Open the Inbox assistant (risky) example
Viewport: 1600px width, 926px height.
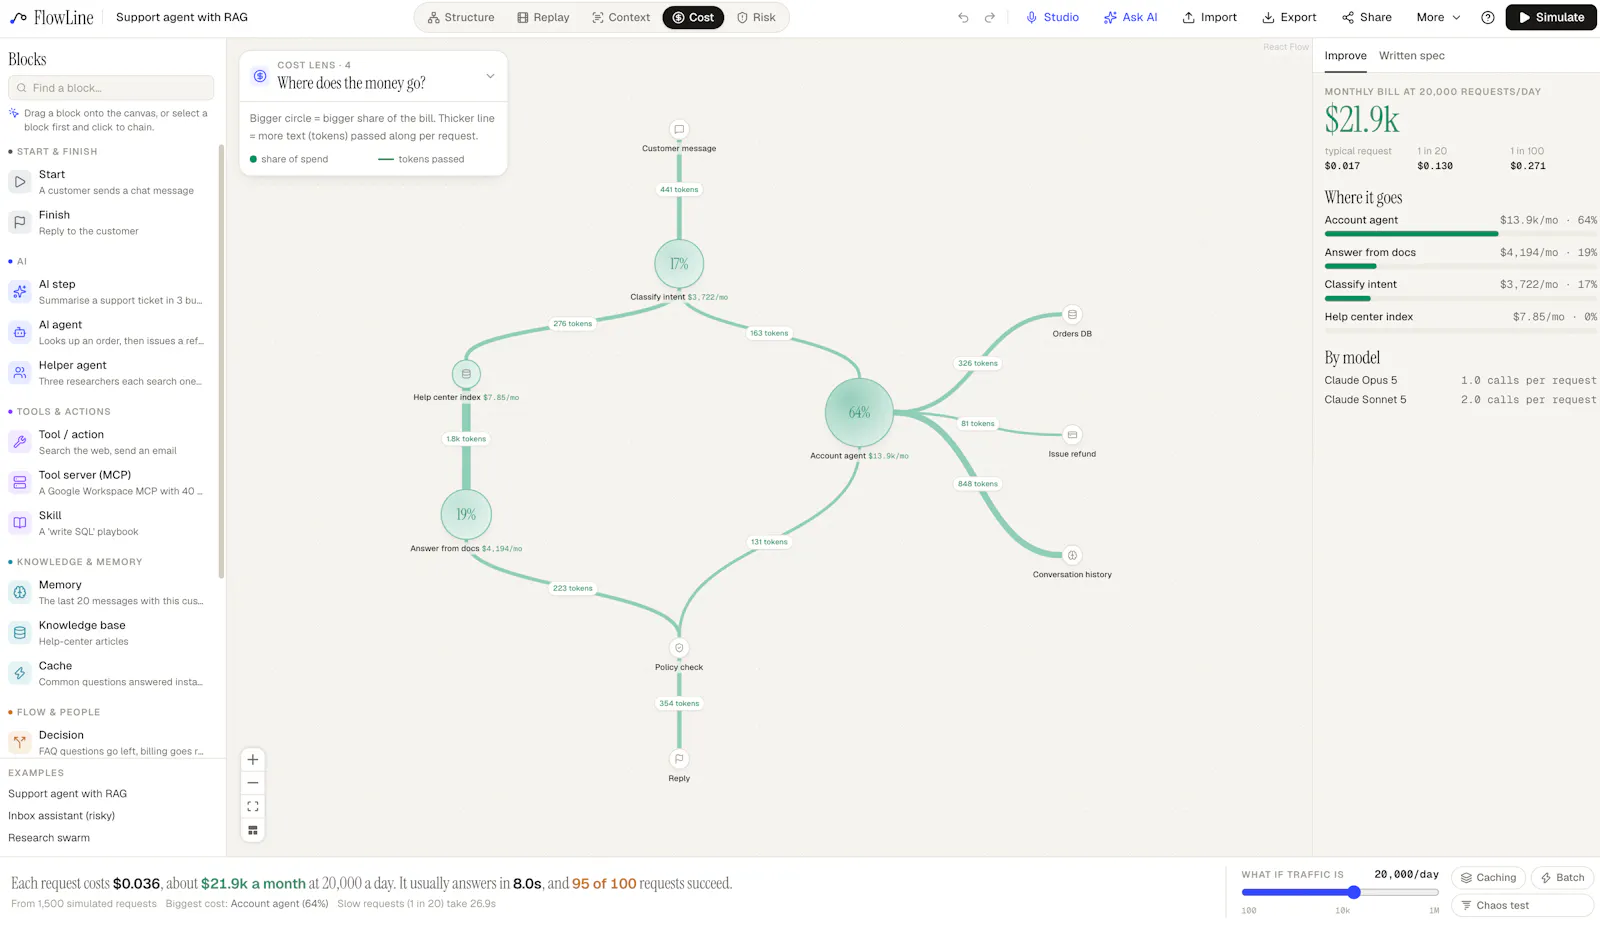coord(62,816)
